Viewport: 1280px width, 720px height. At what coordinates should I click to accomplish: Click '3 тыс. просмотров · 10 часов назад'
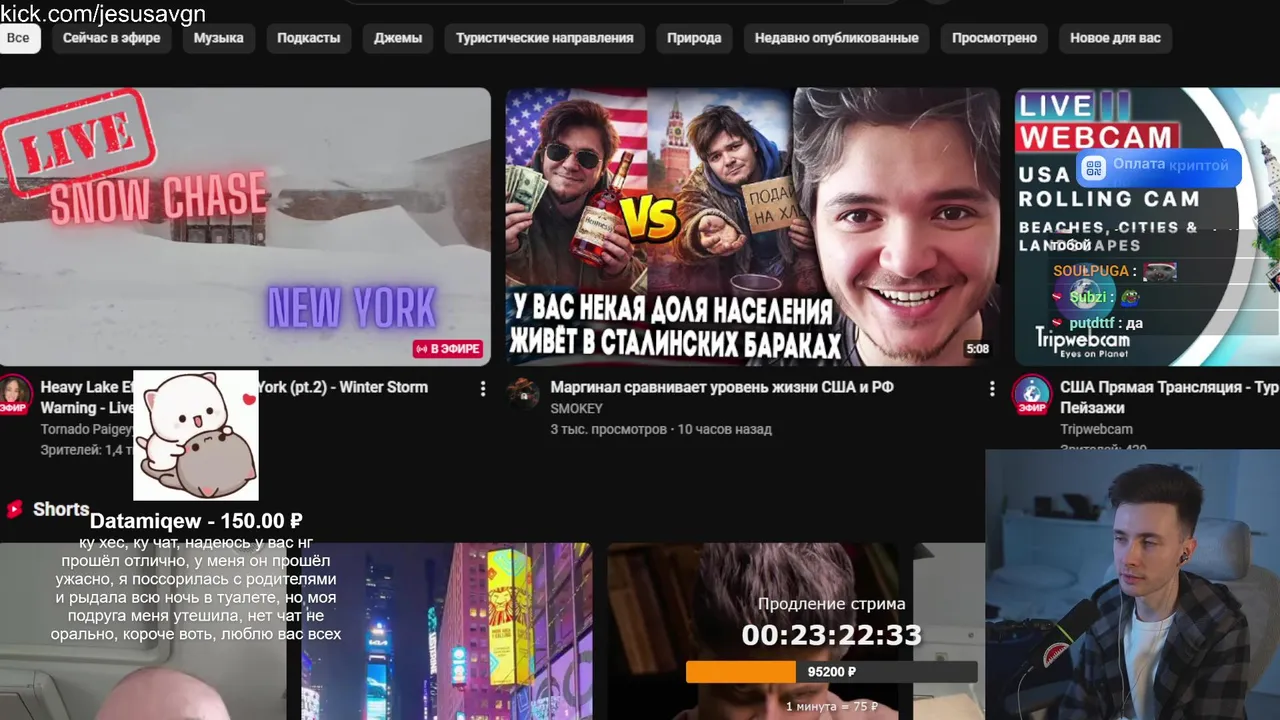coord(661,429)
